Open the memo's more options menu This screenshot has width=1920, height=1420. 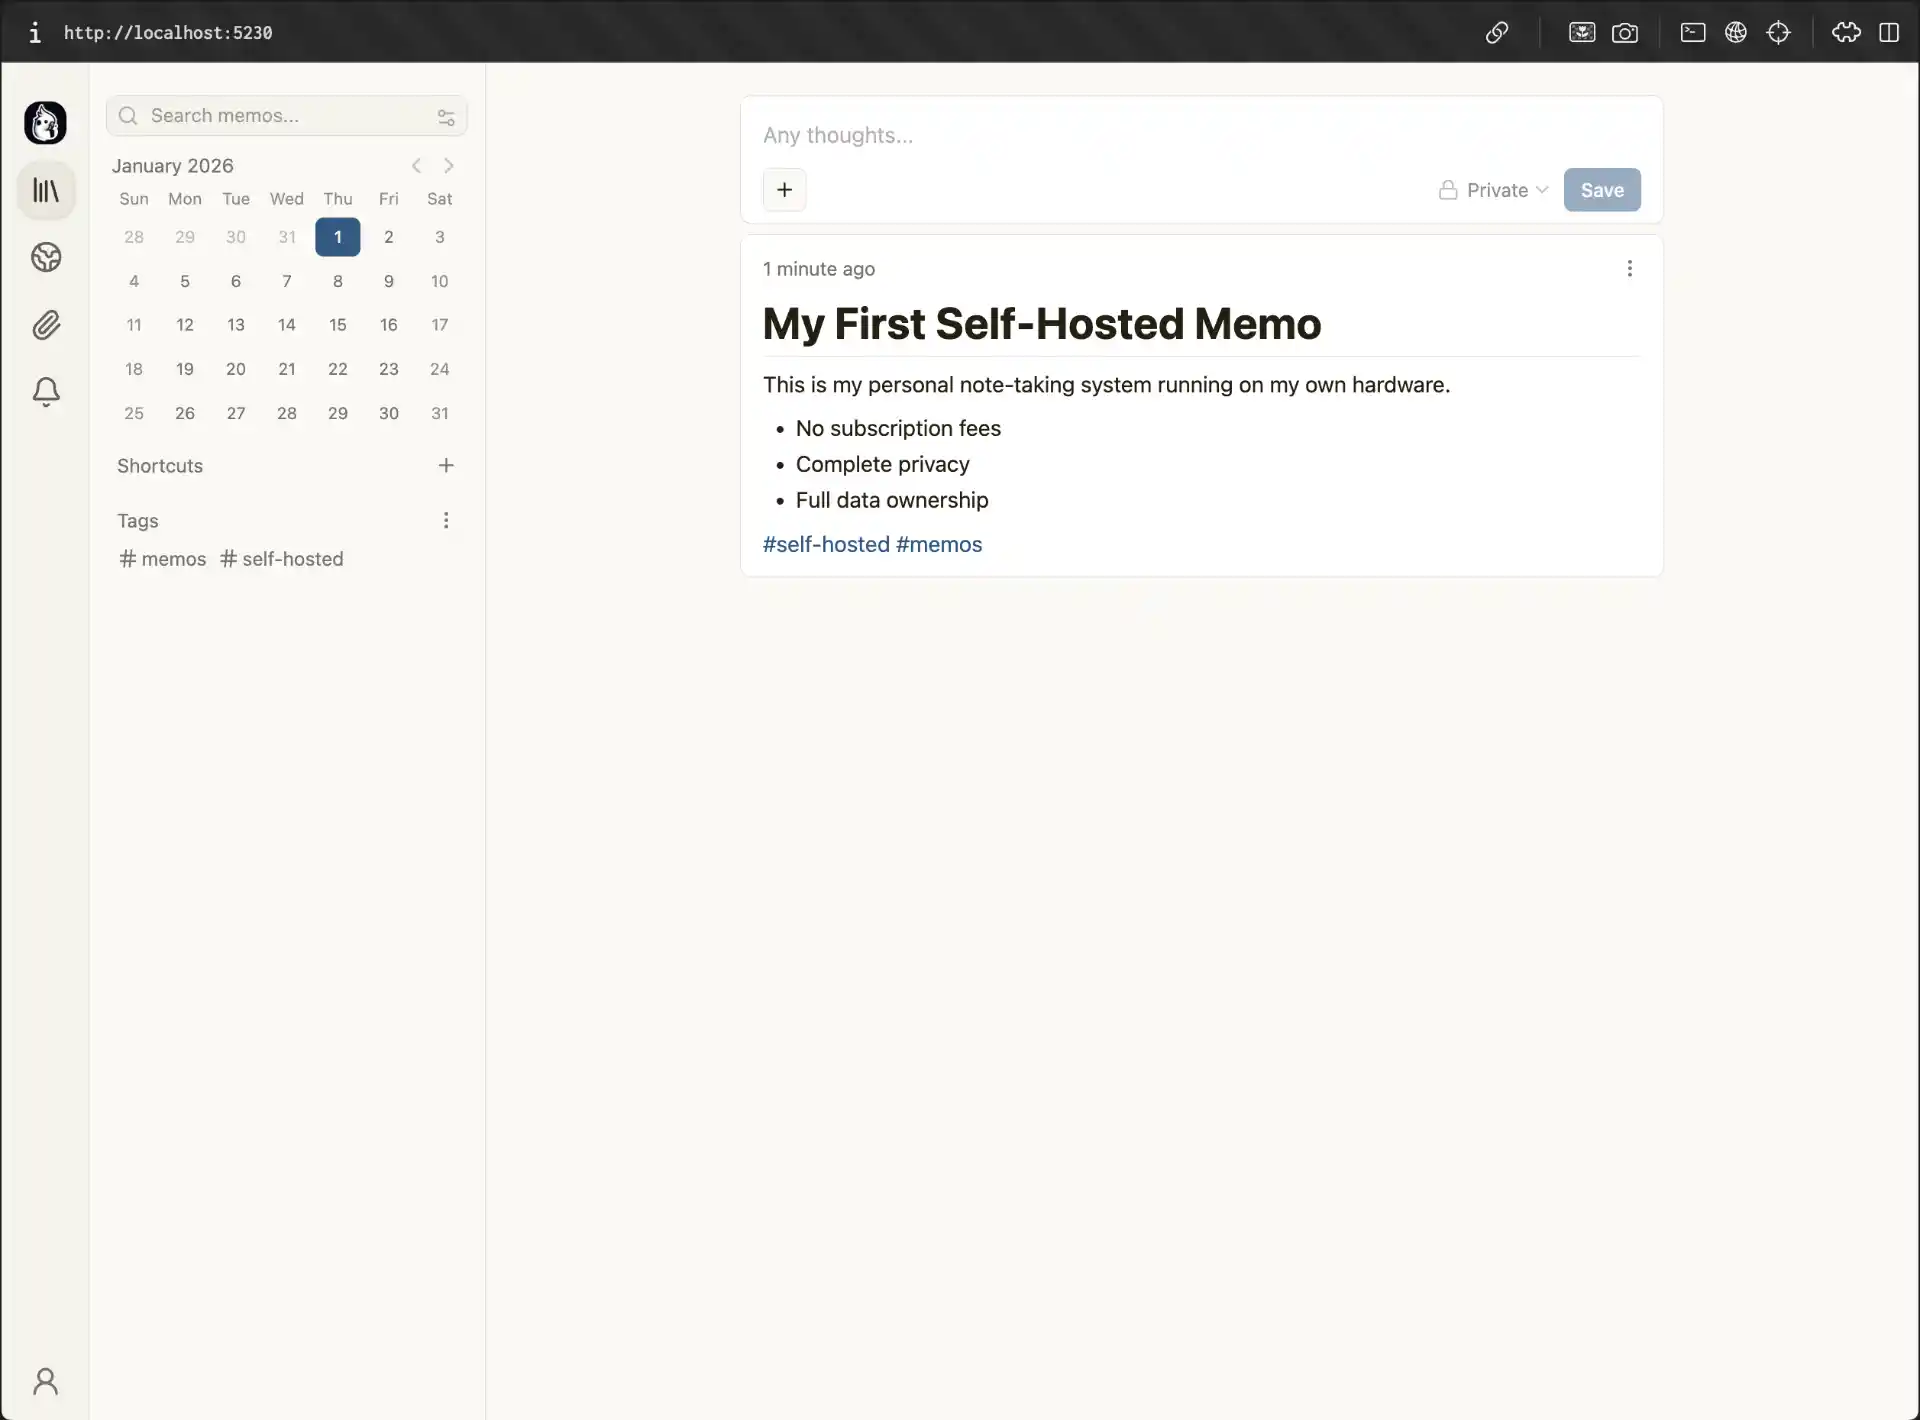coord(1629,268)
